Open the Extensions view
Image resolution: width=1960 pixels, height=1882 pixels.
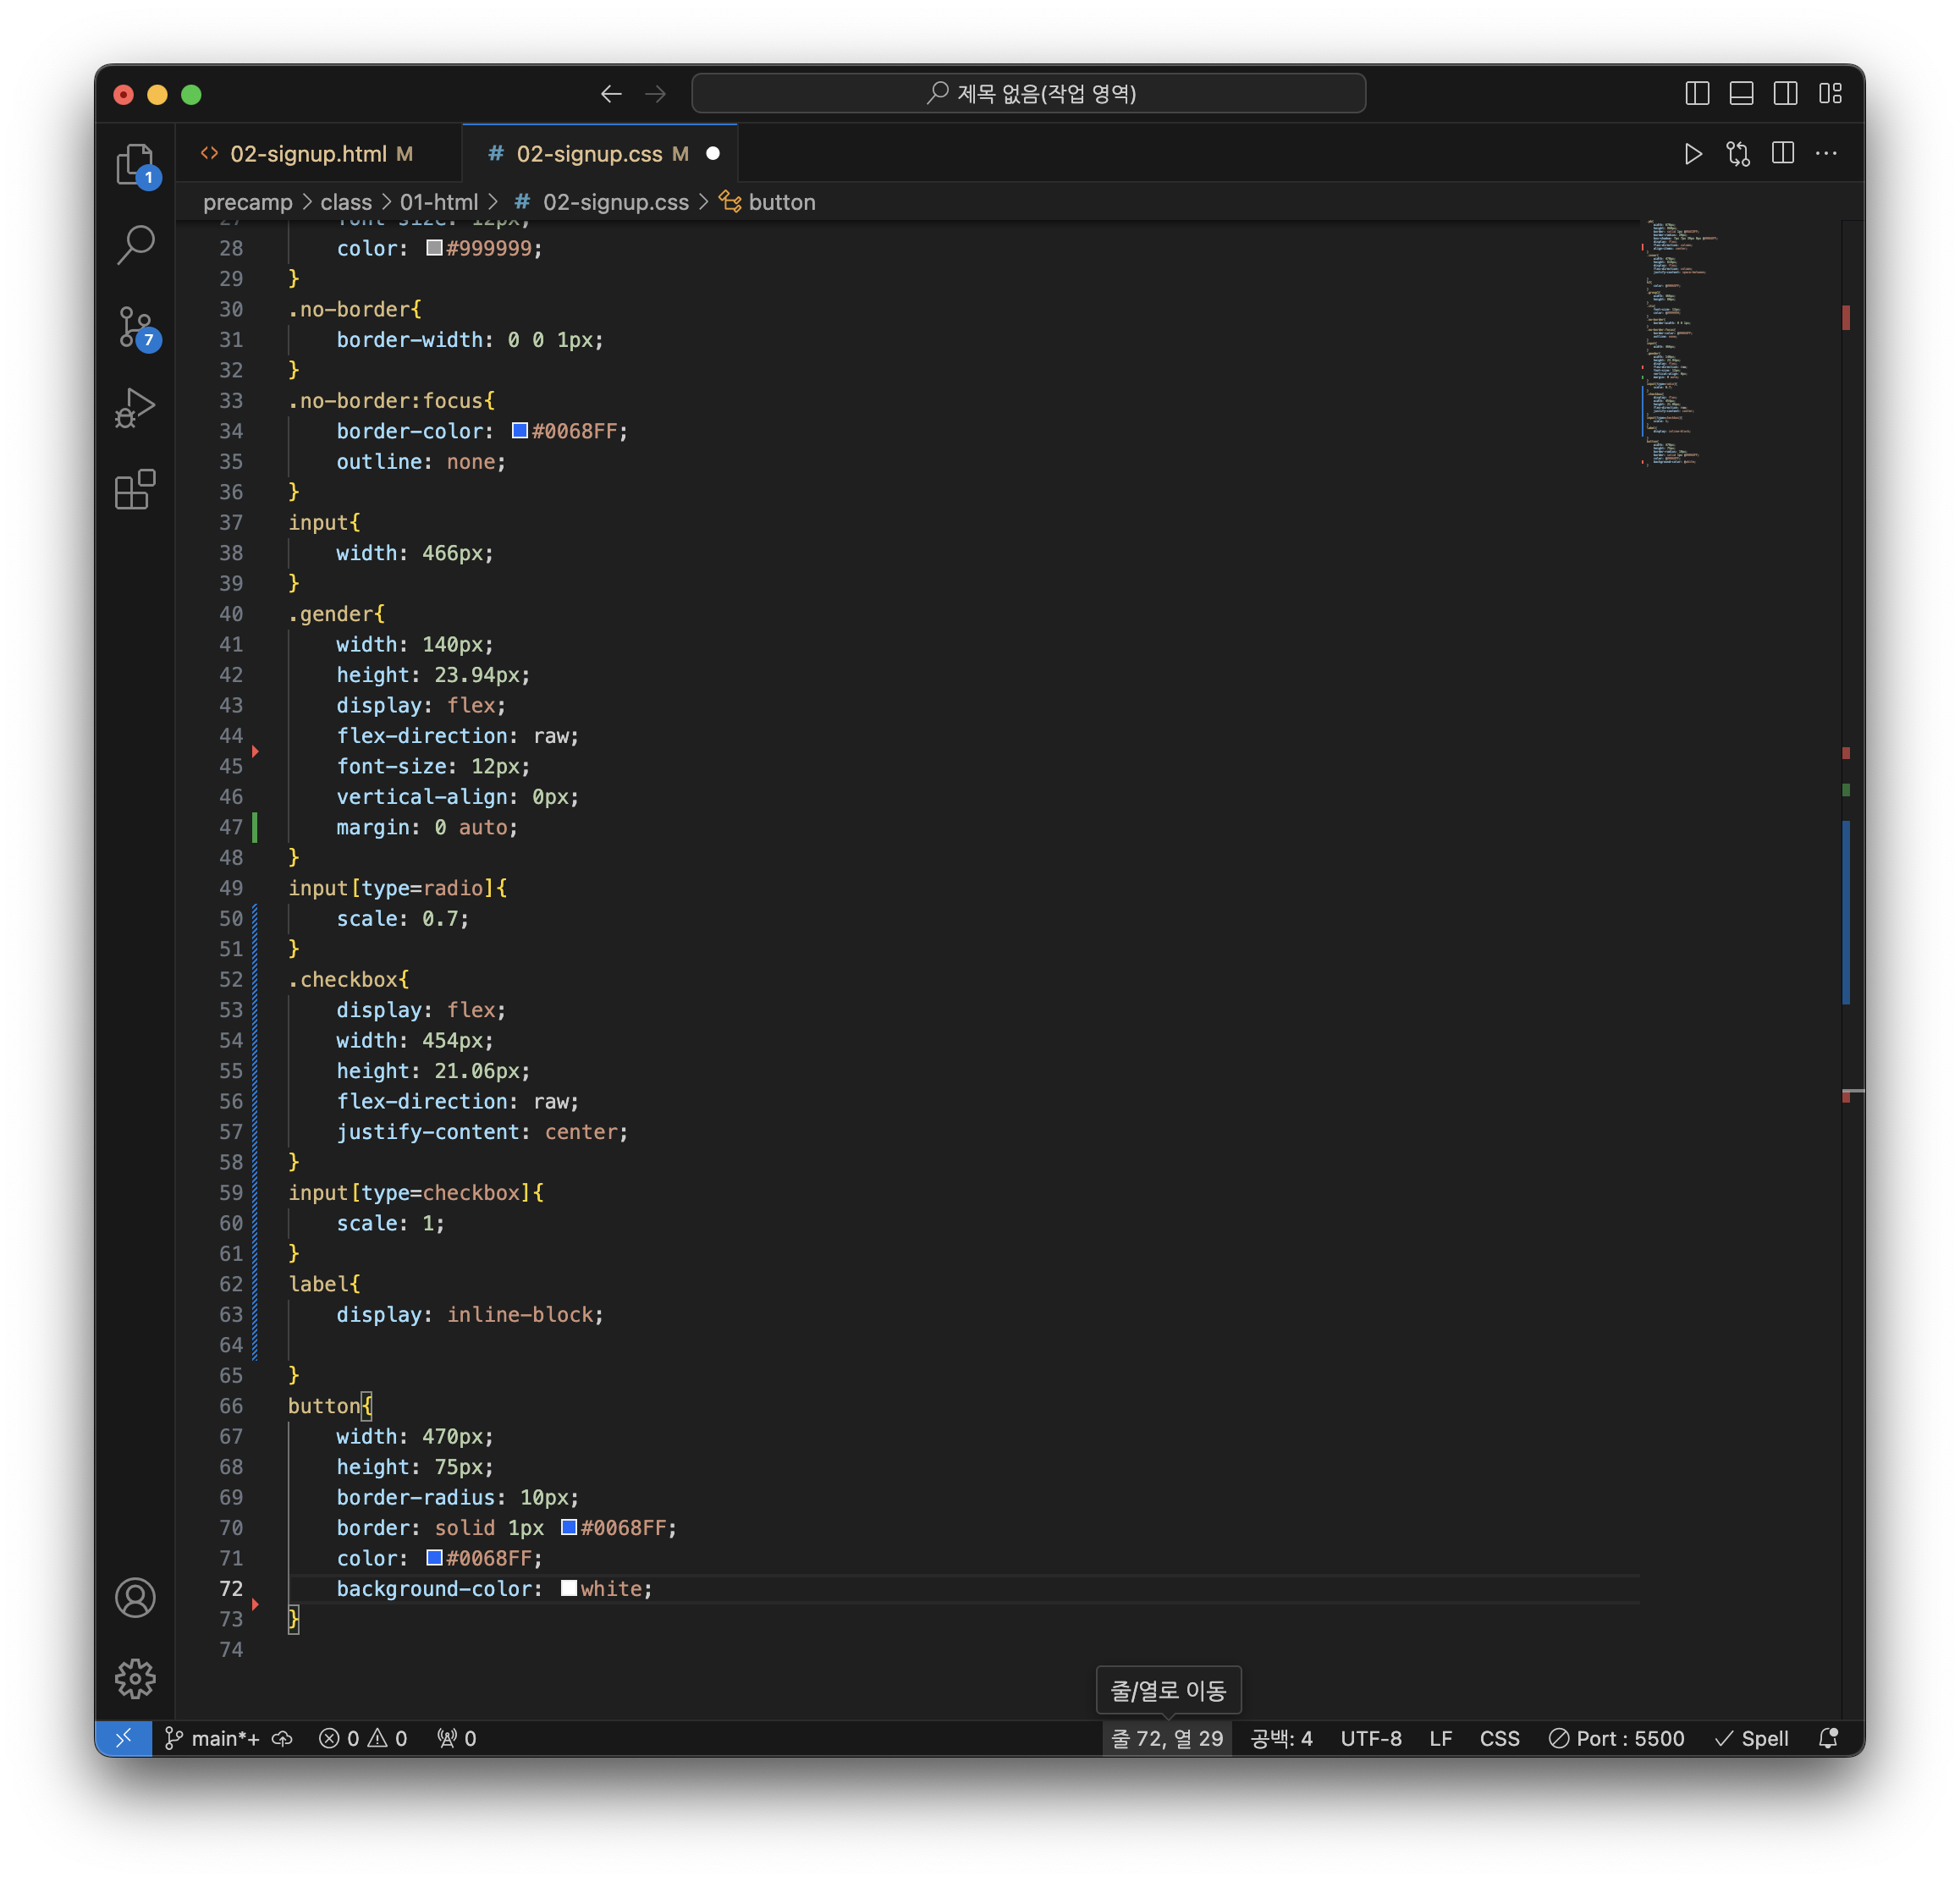pyautogui.click(x=135, y=490)
